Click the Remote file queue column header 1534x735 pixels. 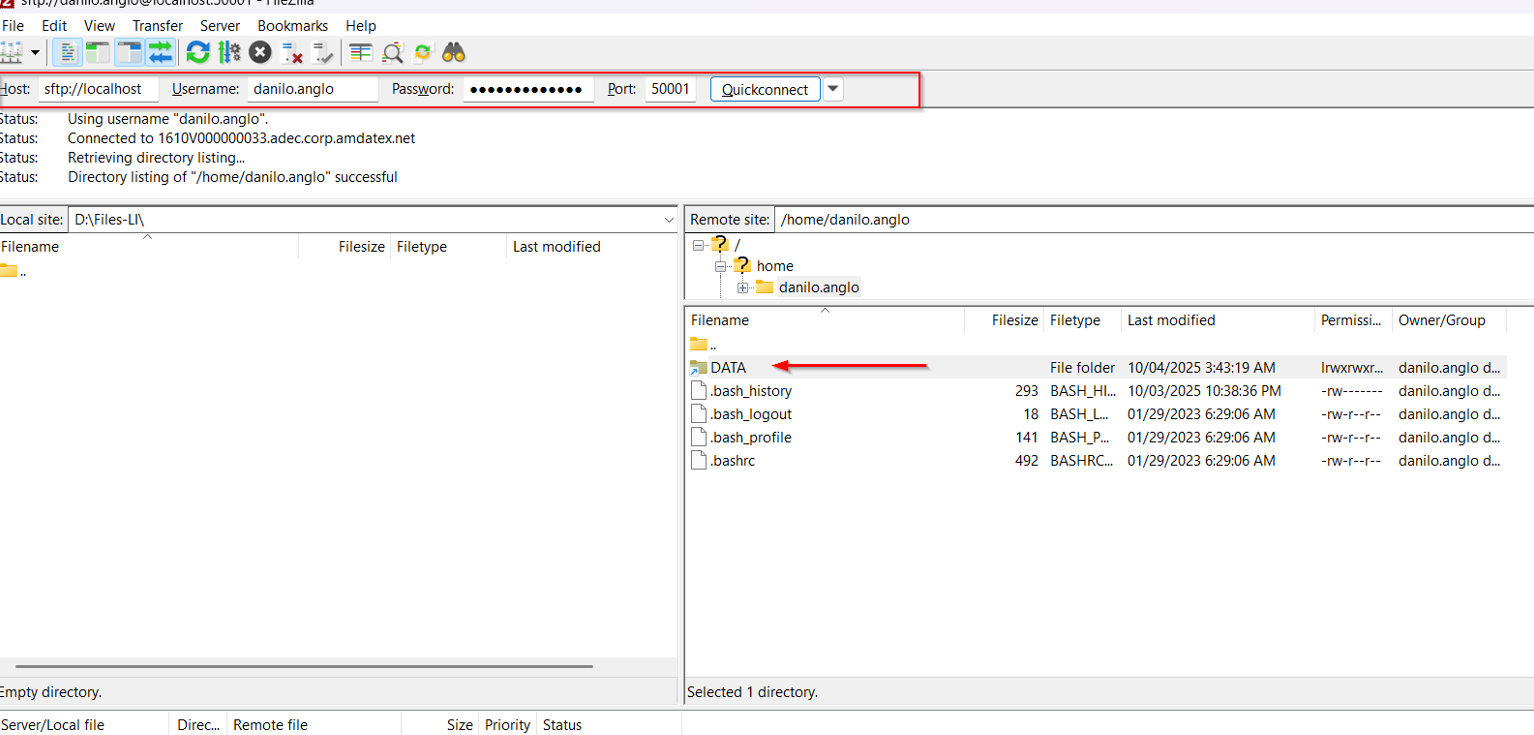point(314,725)
